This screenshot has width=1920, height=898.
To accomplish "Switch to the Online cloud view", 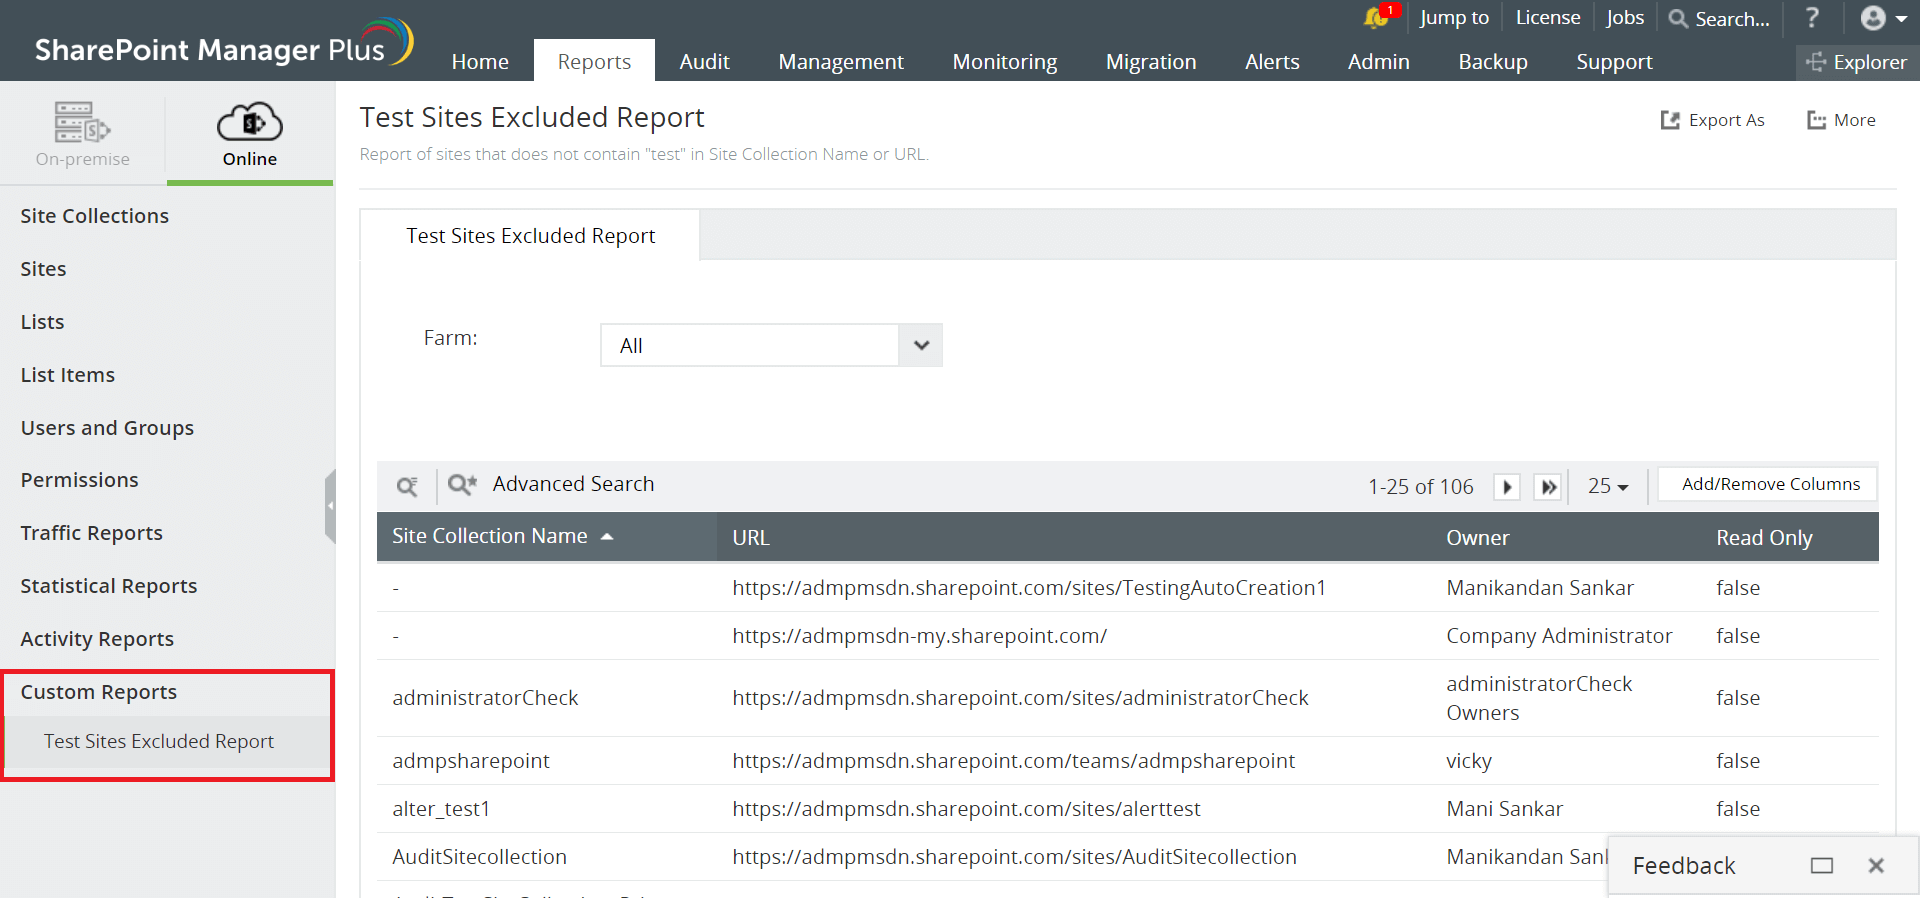I will 250,134.
